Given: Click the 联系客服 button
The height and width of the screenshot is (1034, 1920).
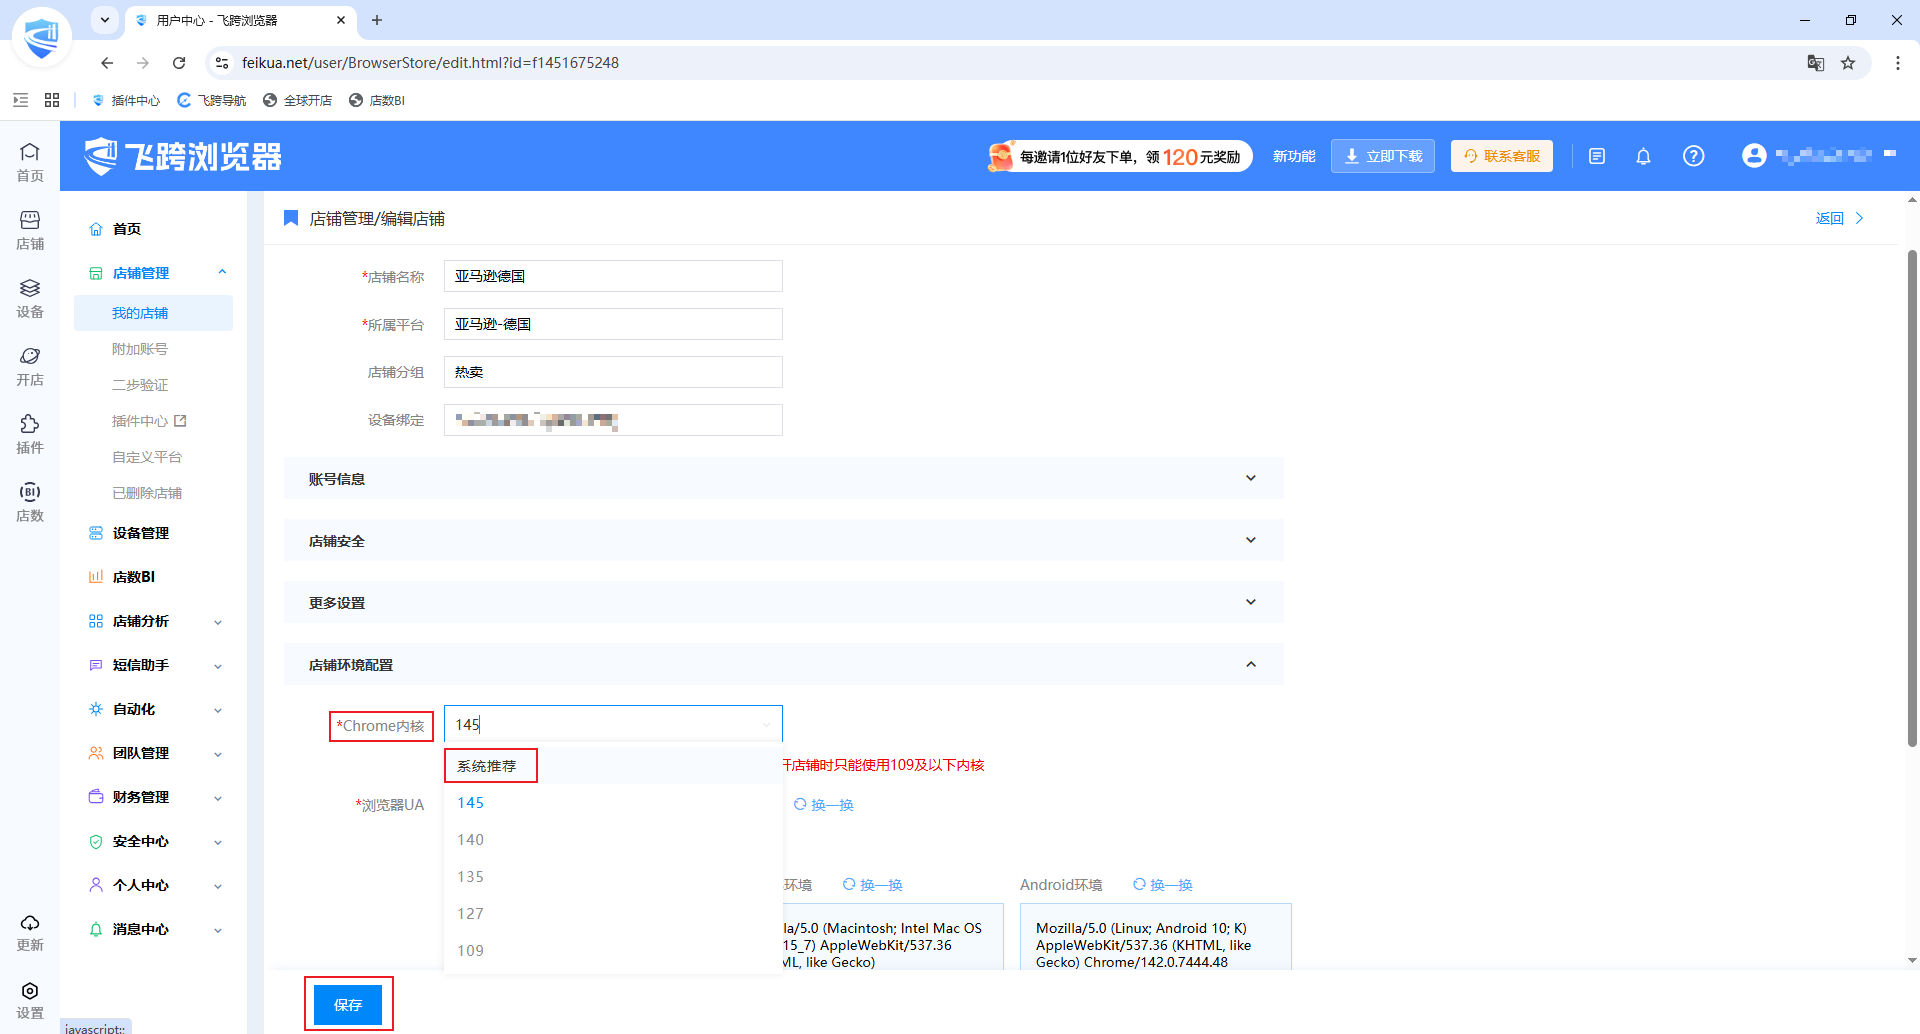Looking at the screenshot, I should tap(1502, 156).
